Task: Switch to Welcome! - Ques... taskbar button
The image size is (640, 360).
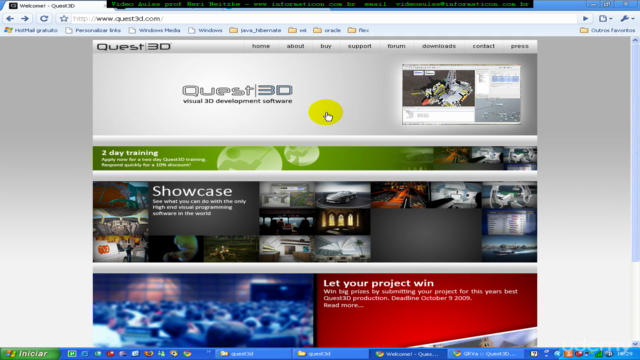Action: (407, 353)
